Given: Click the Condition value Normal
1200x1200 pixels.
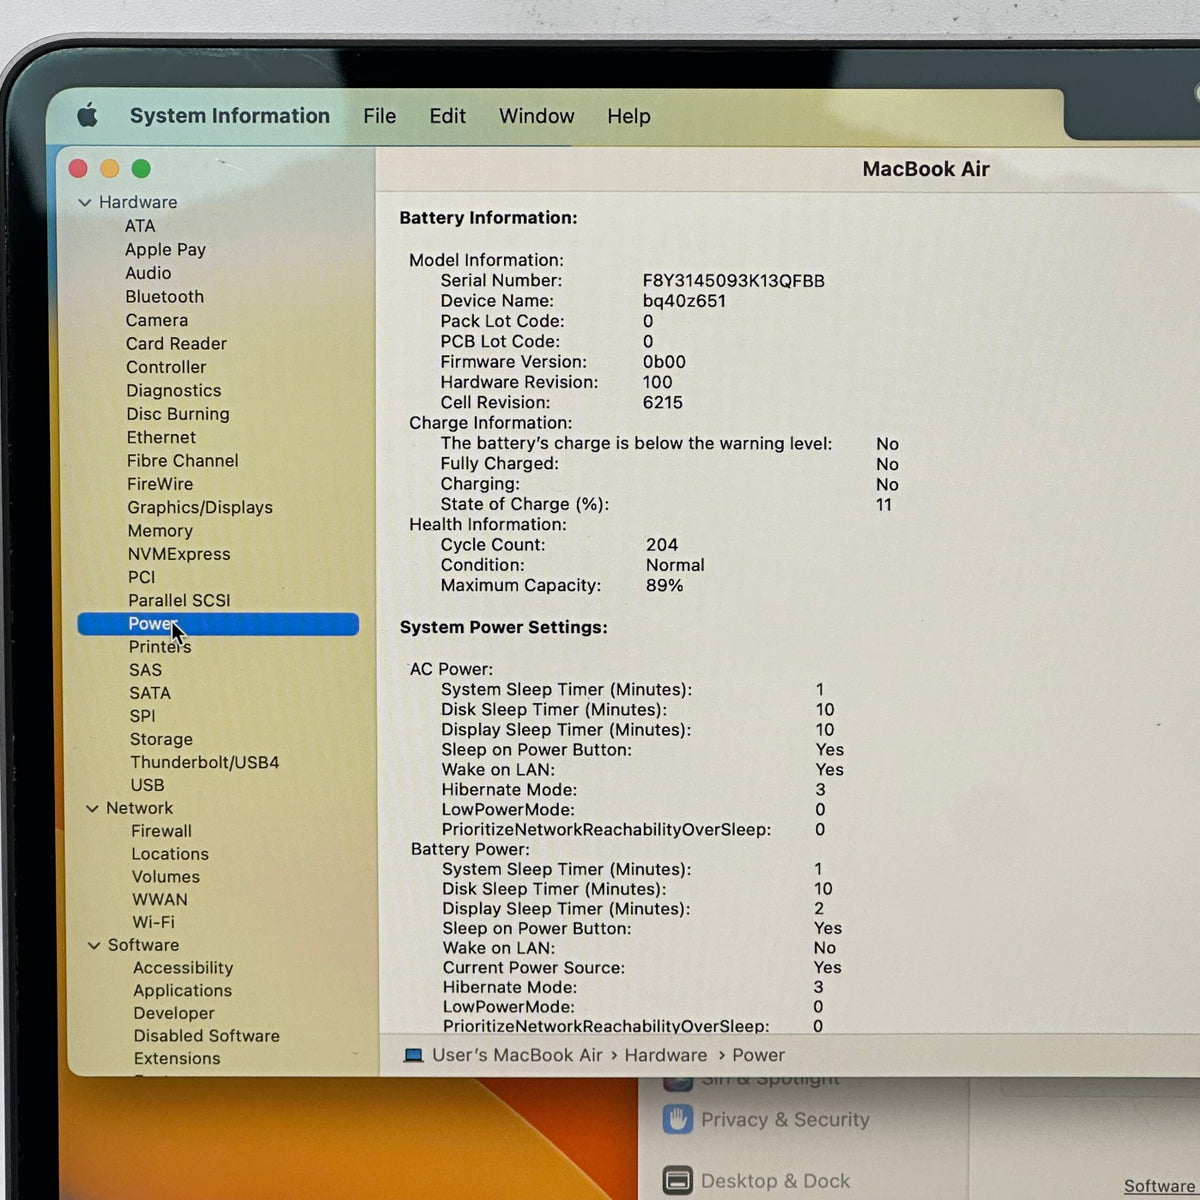Looking at the screenshot, I should pyautogui.click(x=675, y=565).
